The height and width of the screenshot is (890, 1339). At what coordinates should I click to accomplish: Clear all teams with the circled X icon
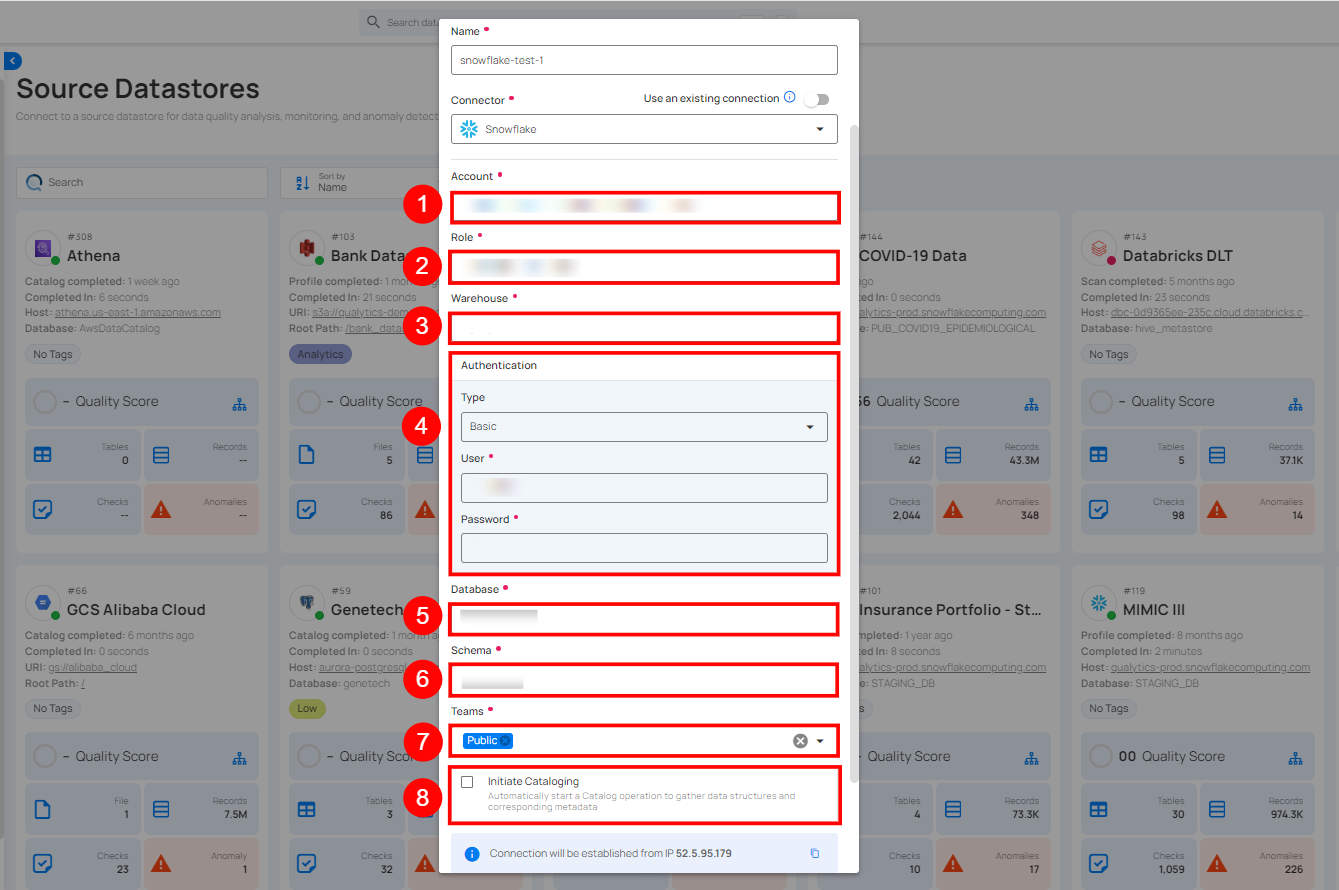800,741
